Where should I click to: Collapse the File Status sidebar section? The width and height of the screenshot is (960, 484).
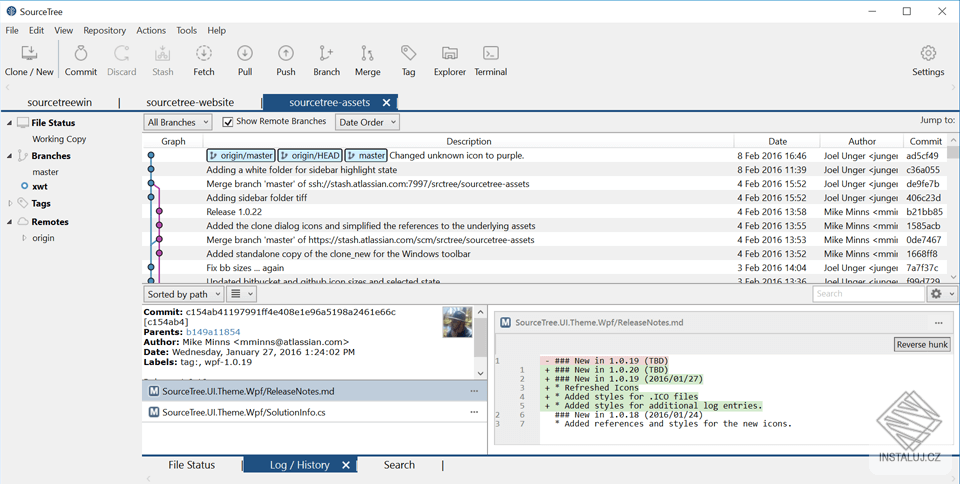click(x=9, y=123)
